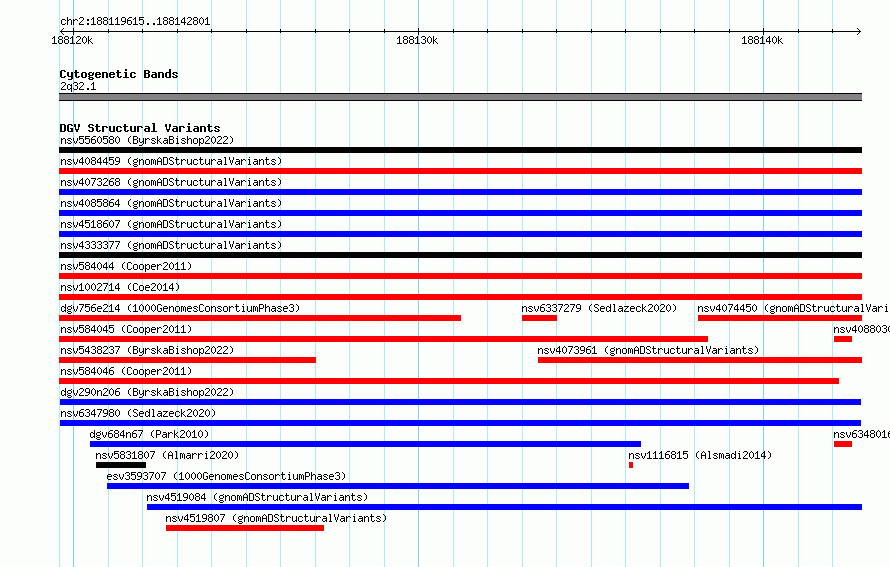This screenshot has height=567, width=890.
Task: Open variant nsv4073961 label
Action: click(x=648, y=350)
